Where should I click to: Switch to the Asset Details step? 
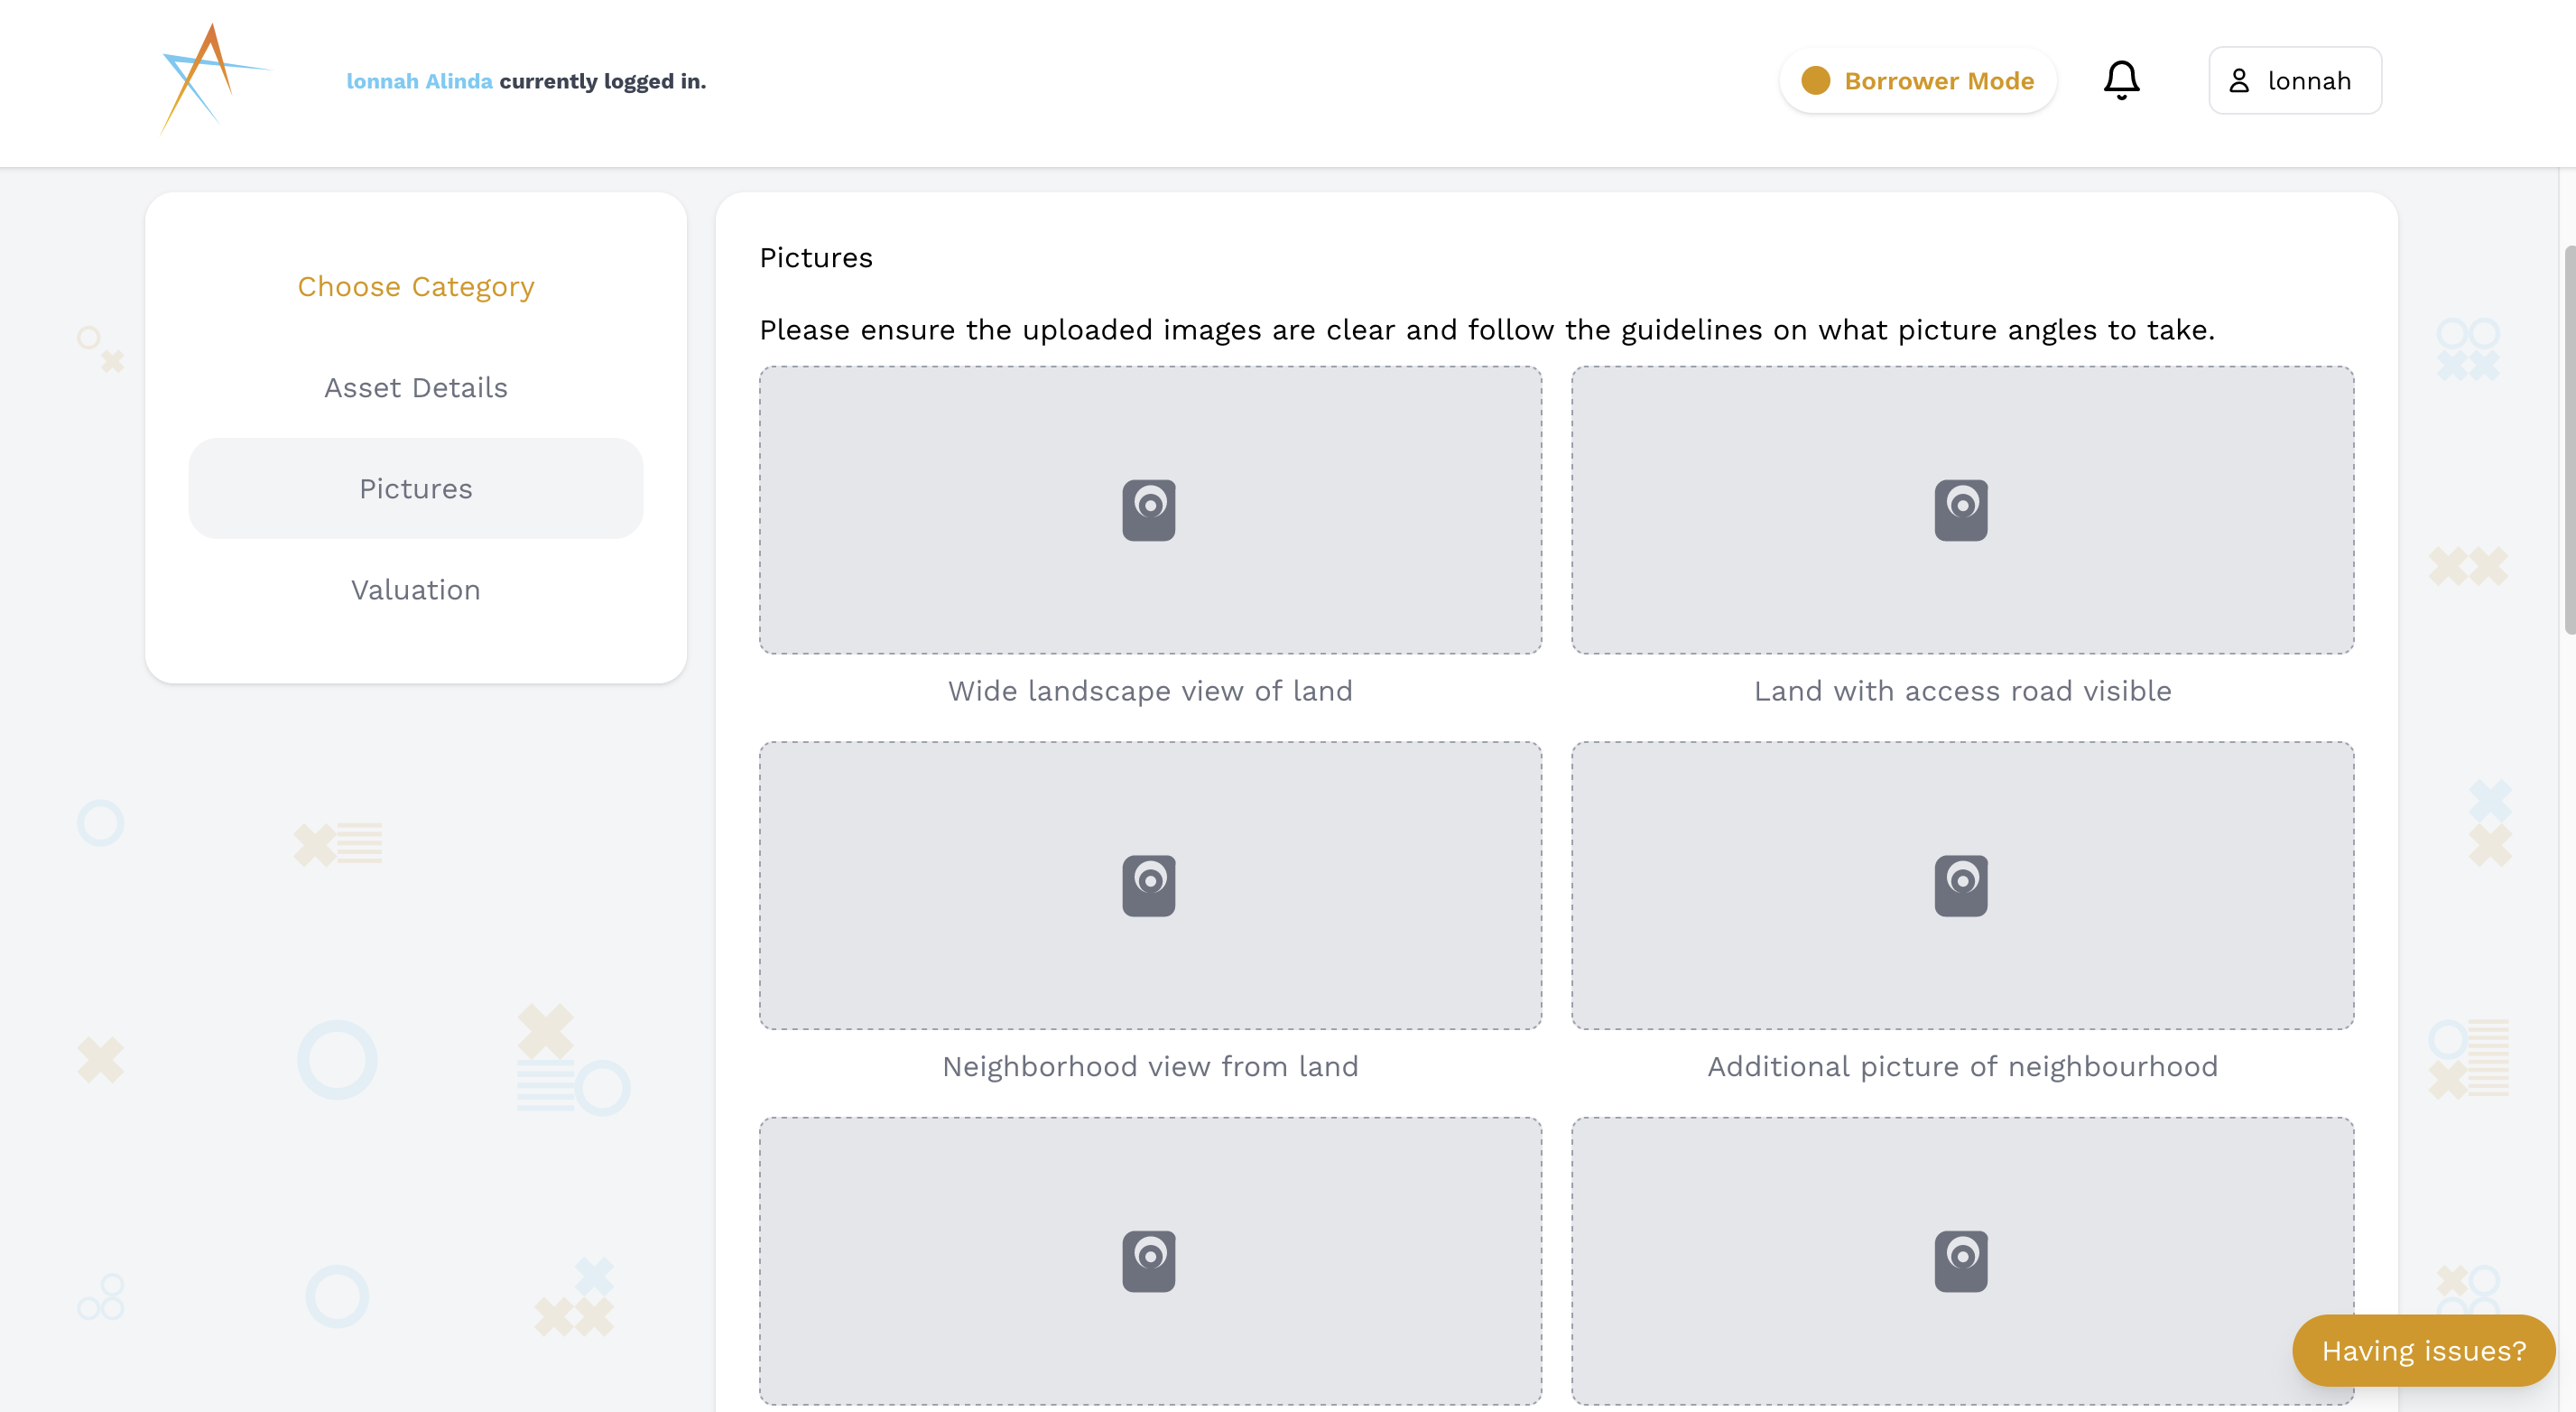tap(415, 387)
